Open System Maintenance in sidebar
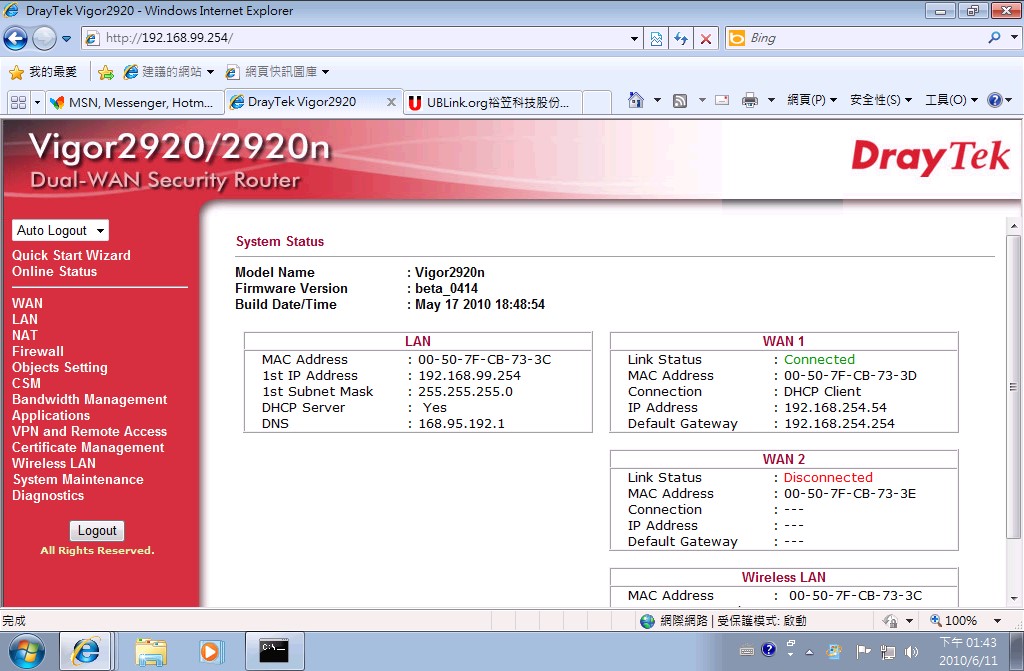Image resolution: width=1024 pixels, height=671 pixels. coord(78,480)
